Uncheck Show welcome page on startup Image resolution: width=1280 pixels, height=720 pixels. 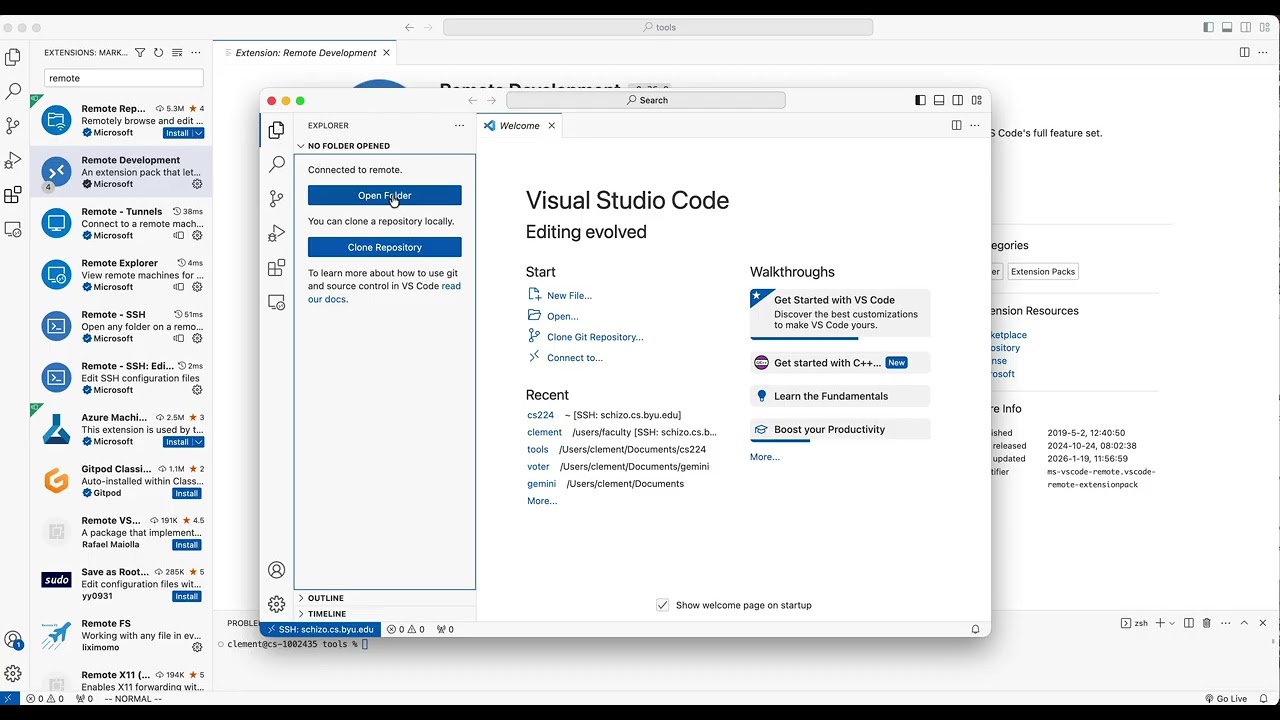(662, 605)
